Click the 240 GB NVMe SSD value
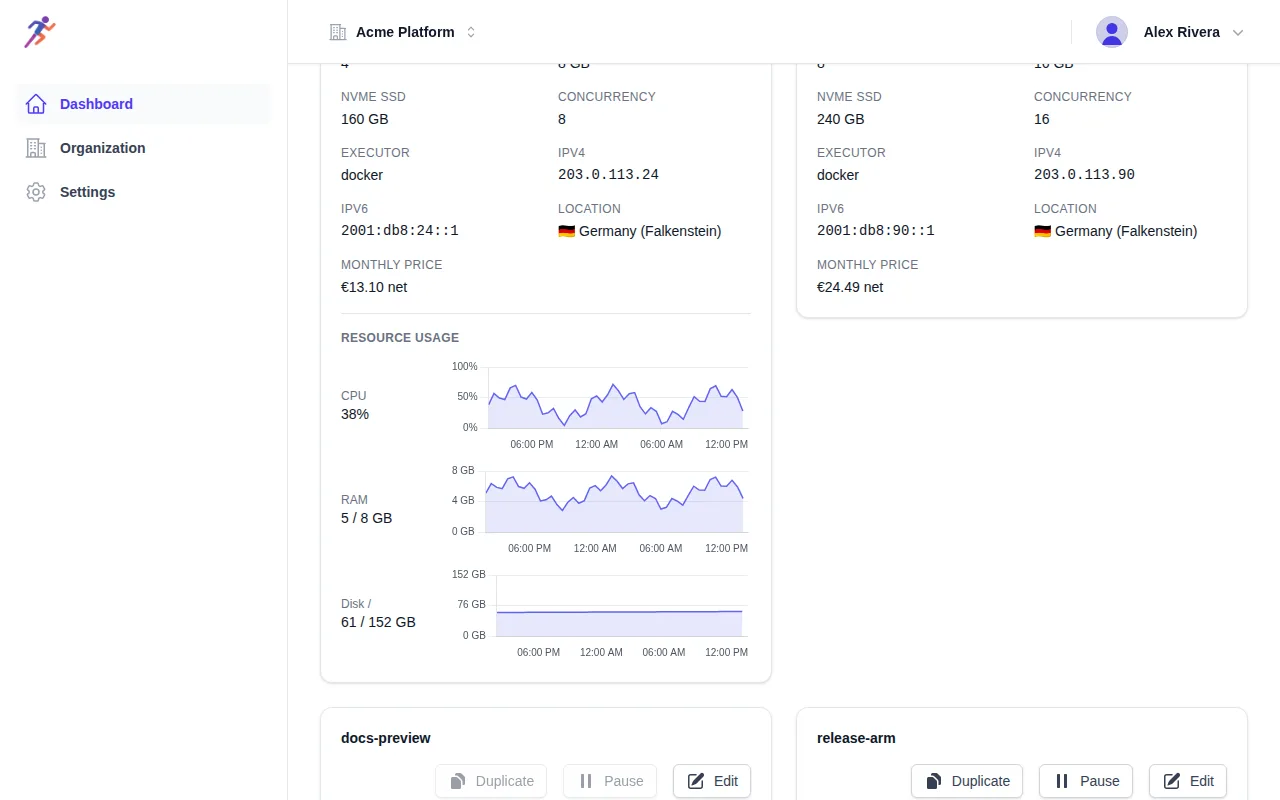Screen dimensions: 1280x800 [x=841, y=119]
